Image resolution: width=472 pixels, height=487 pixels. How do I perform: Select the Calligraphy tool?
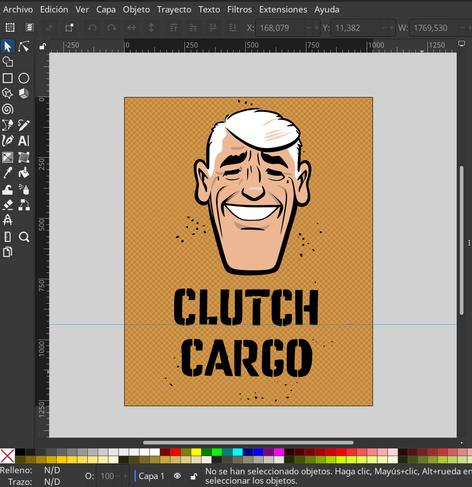point(8,141)
